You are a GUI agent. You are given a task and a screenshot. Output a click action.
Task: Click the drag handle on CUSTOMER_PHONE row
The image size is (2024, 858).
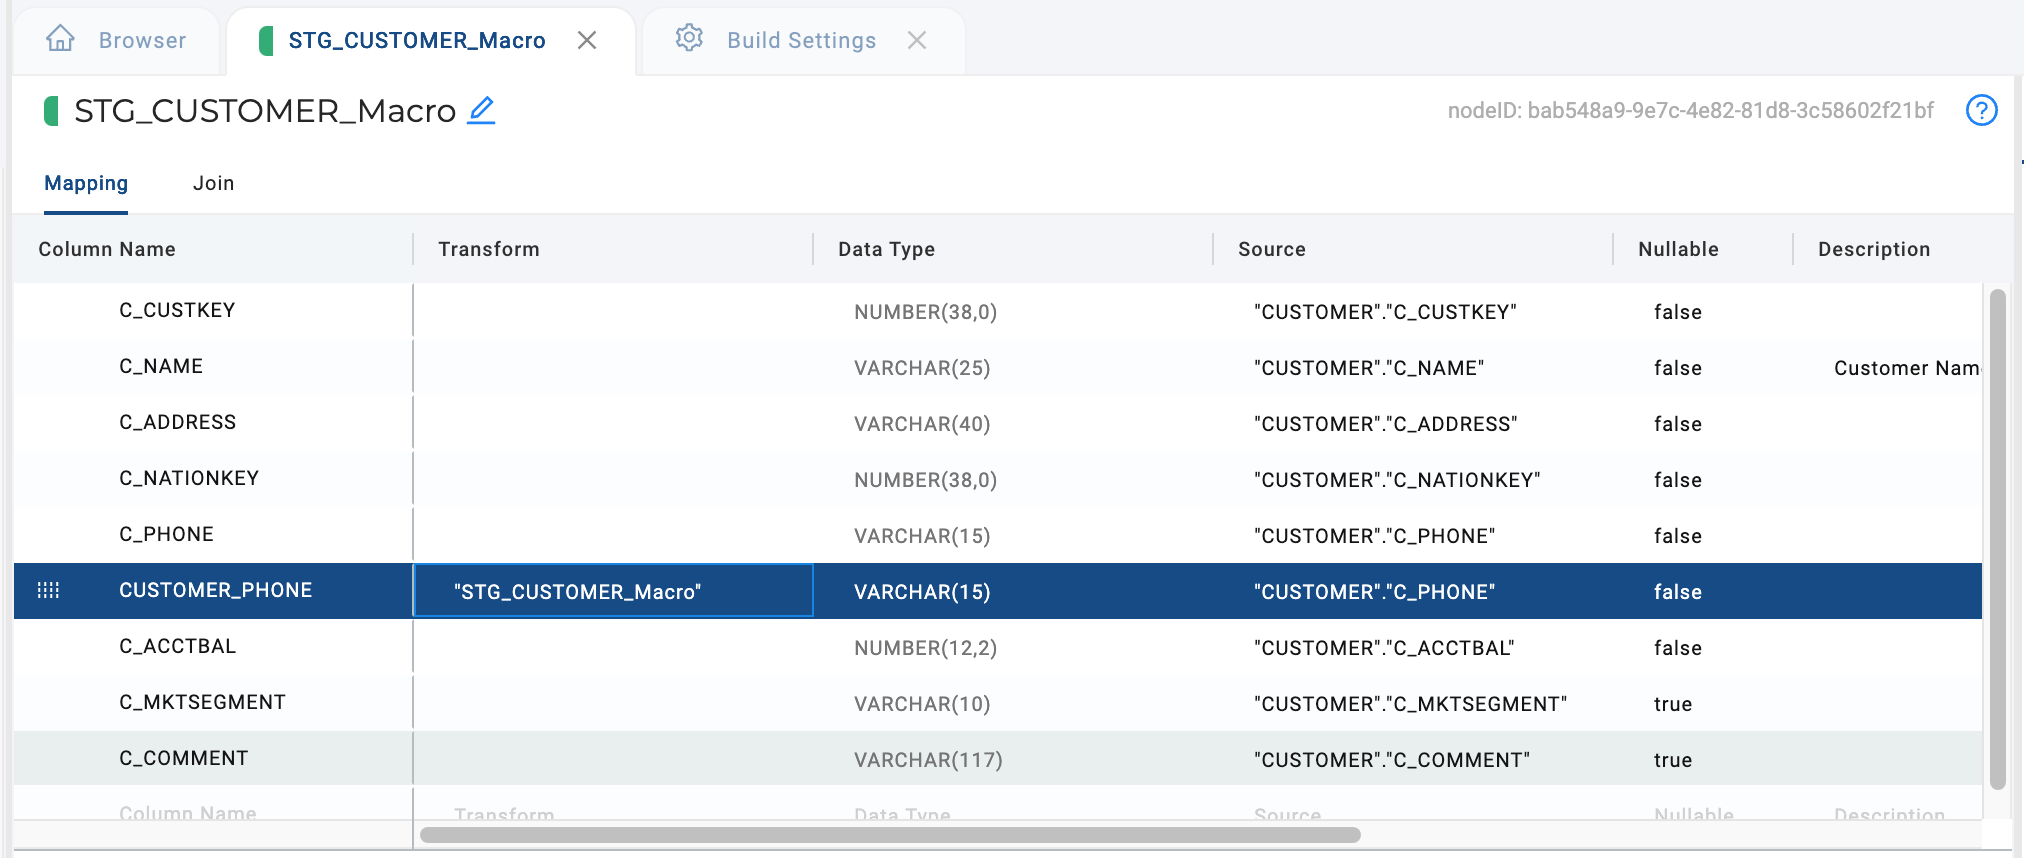tap(48, 590)
